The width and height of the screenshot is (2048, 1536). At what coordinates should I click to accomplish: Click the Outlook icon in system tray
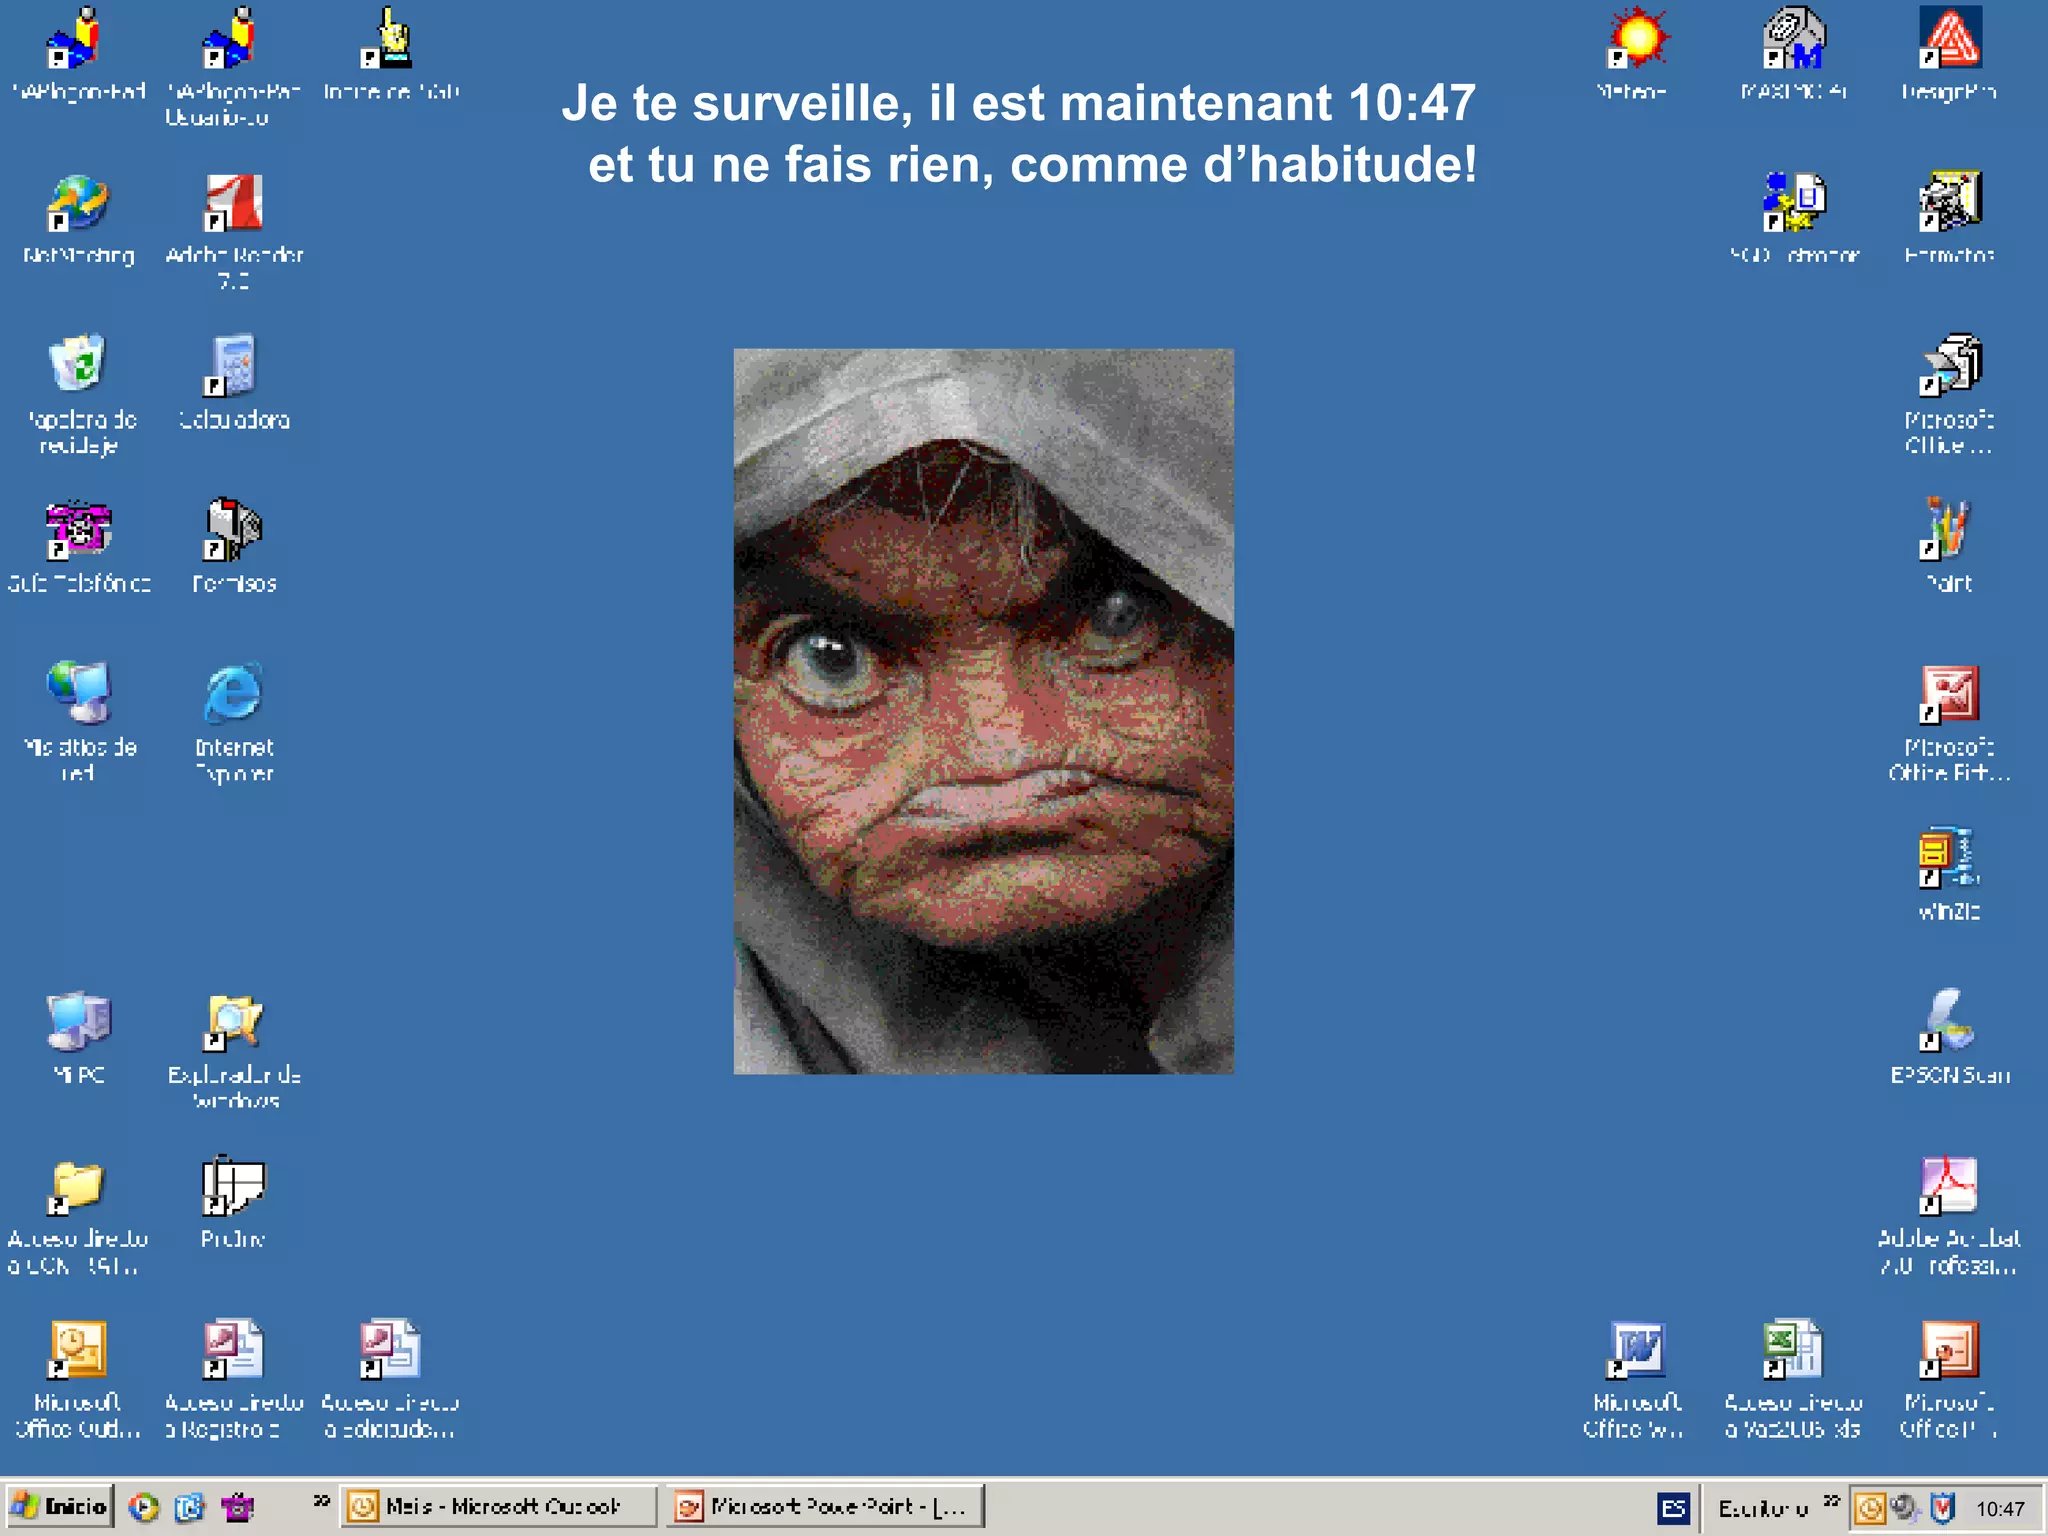(x=1870, y=1507)
